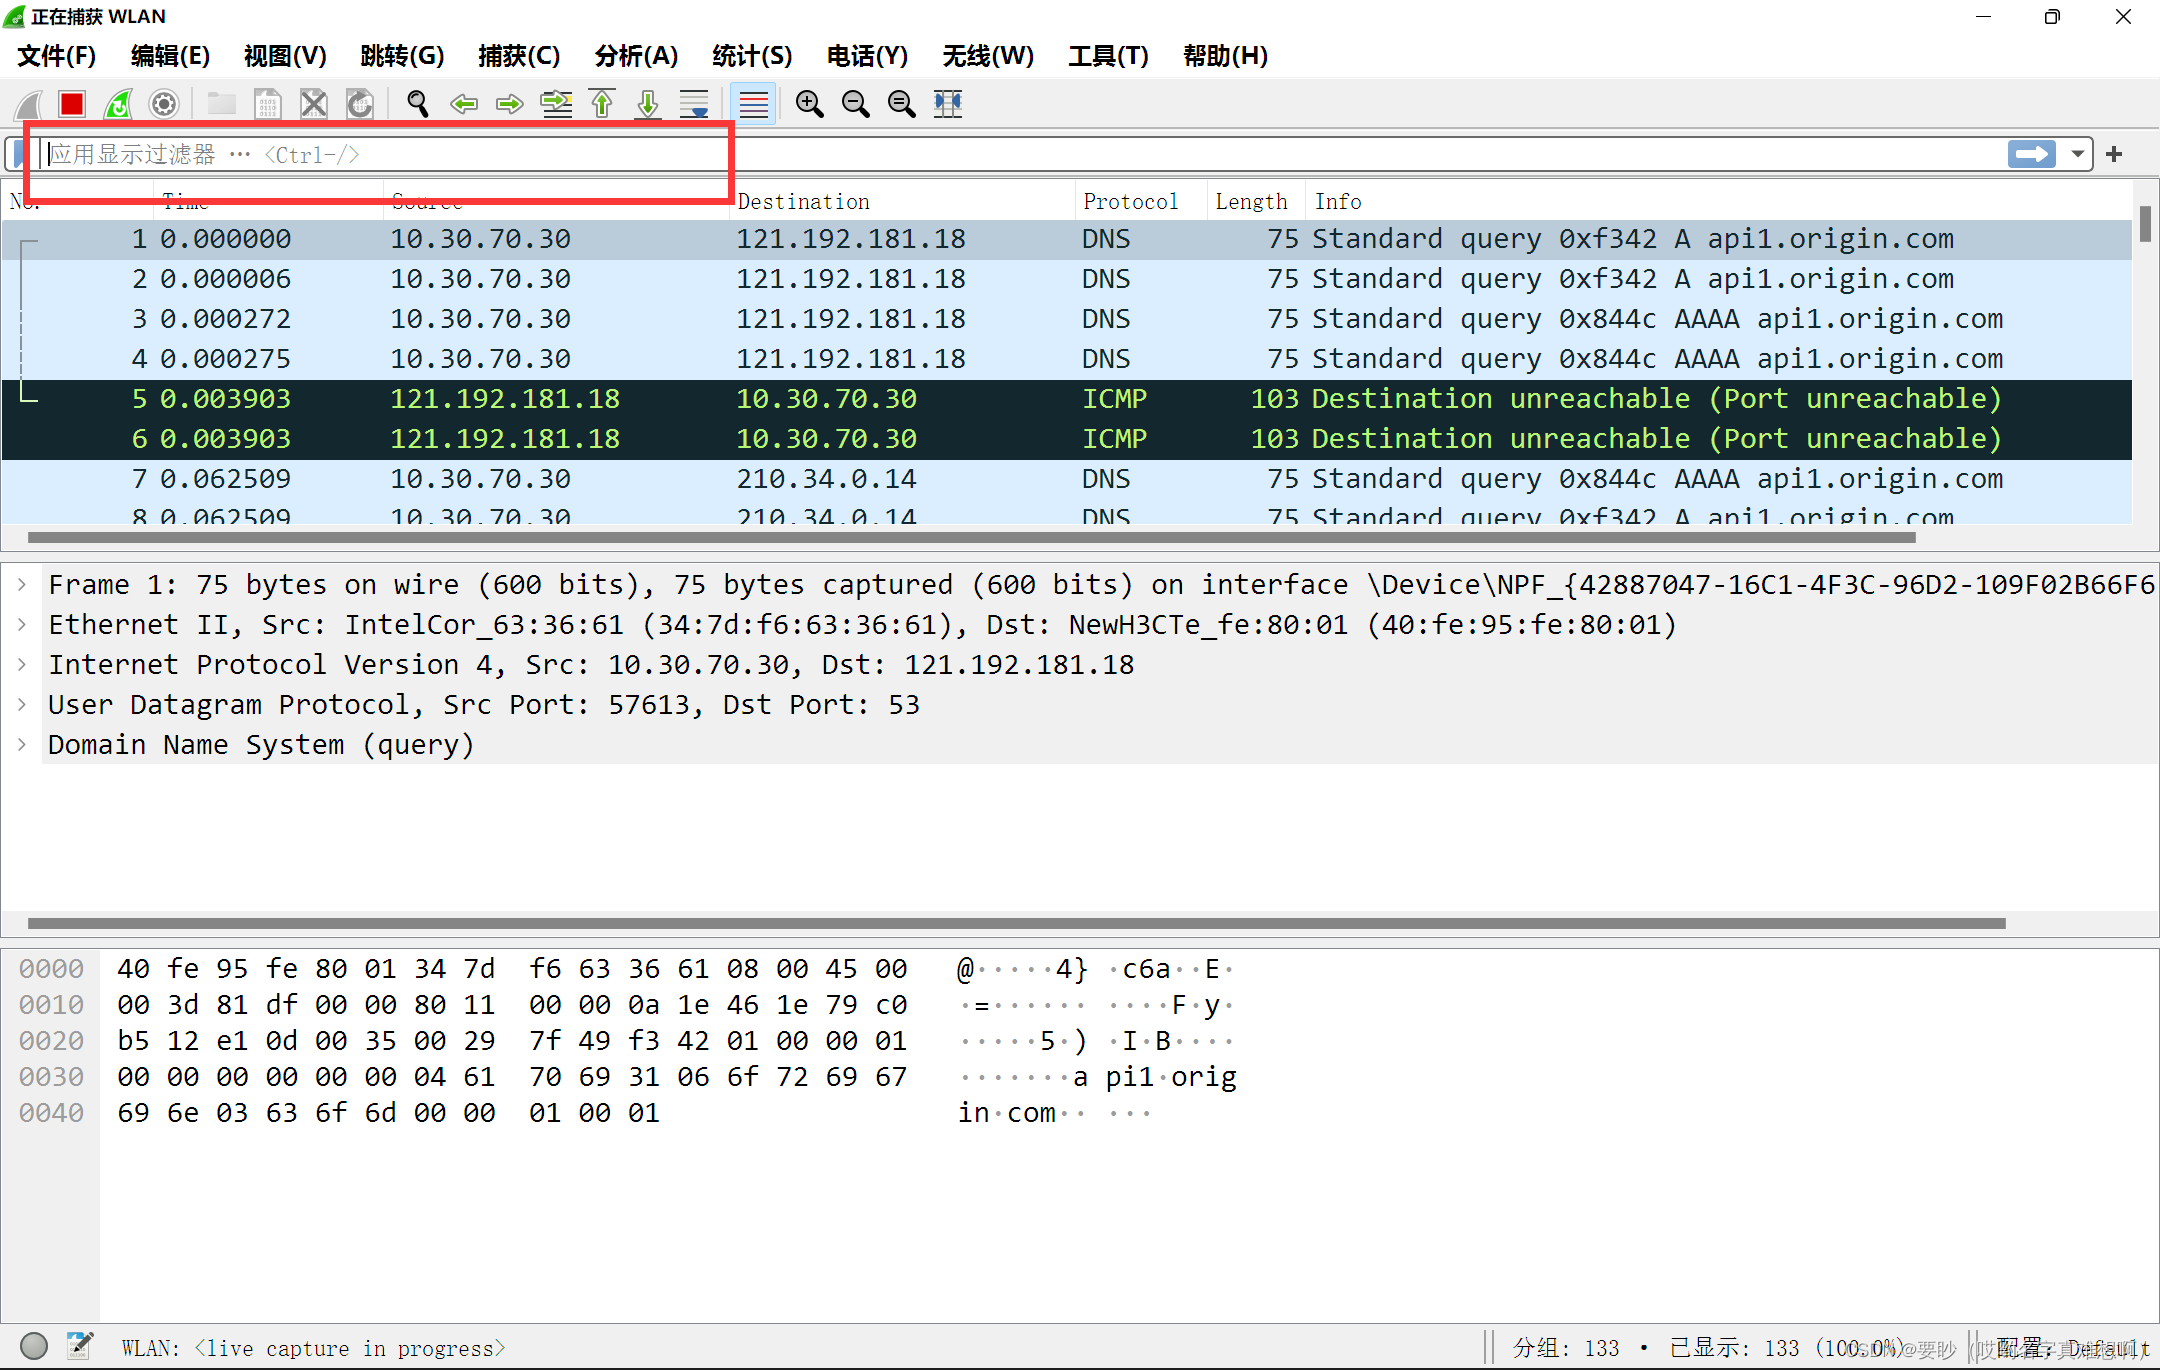Sort by Info column header
Screen dimensions: 2160x1370
(x=1718, y=201)
